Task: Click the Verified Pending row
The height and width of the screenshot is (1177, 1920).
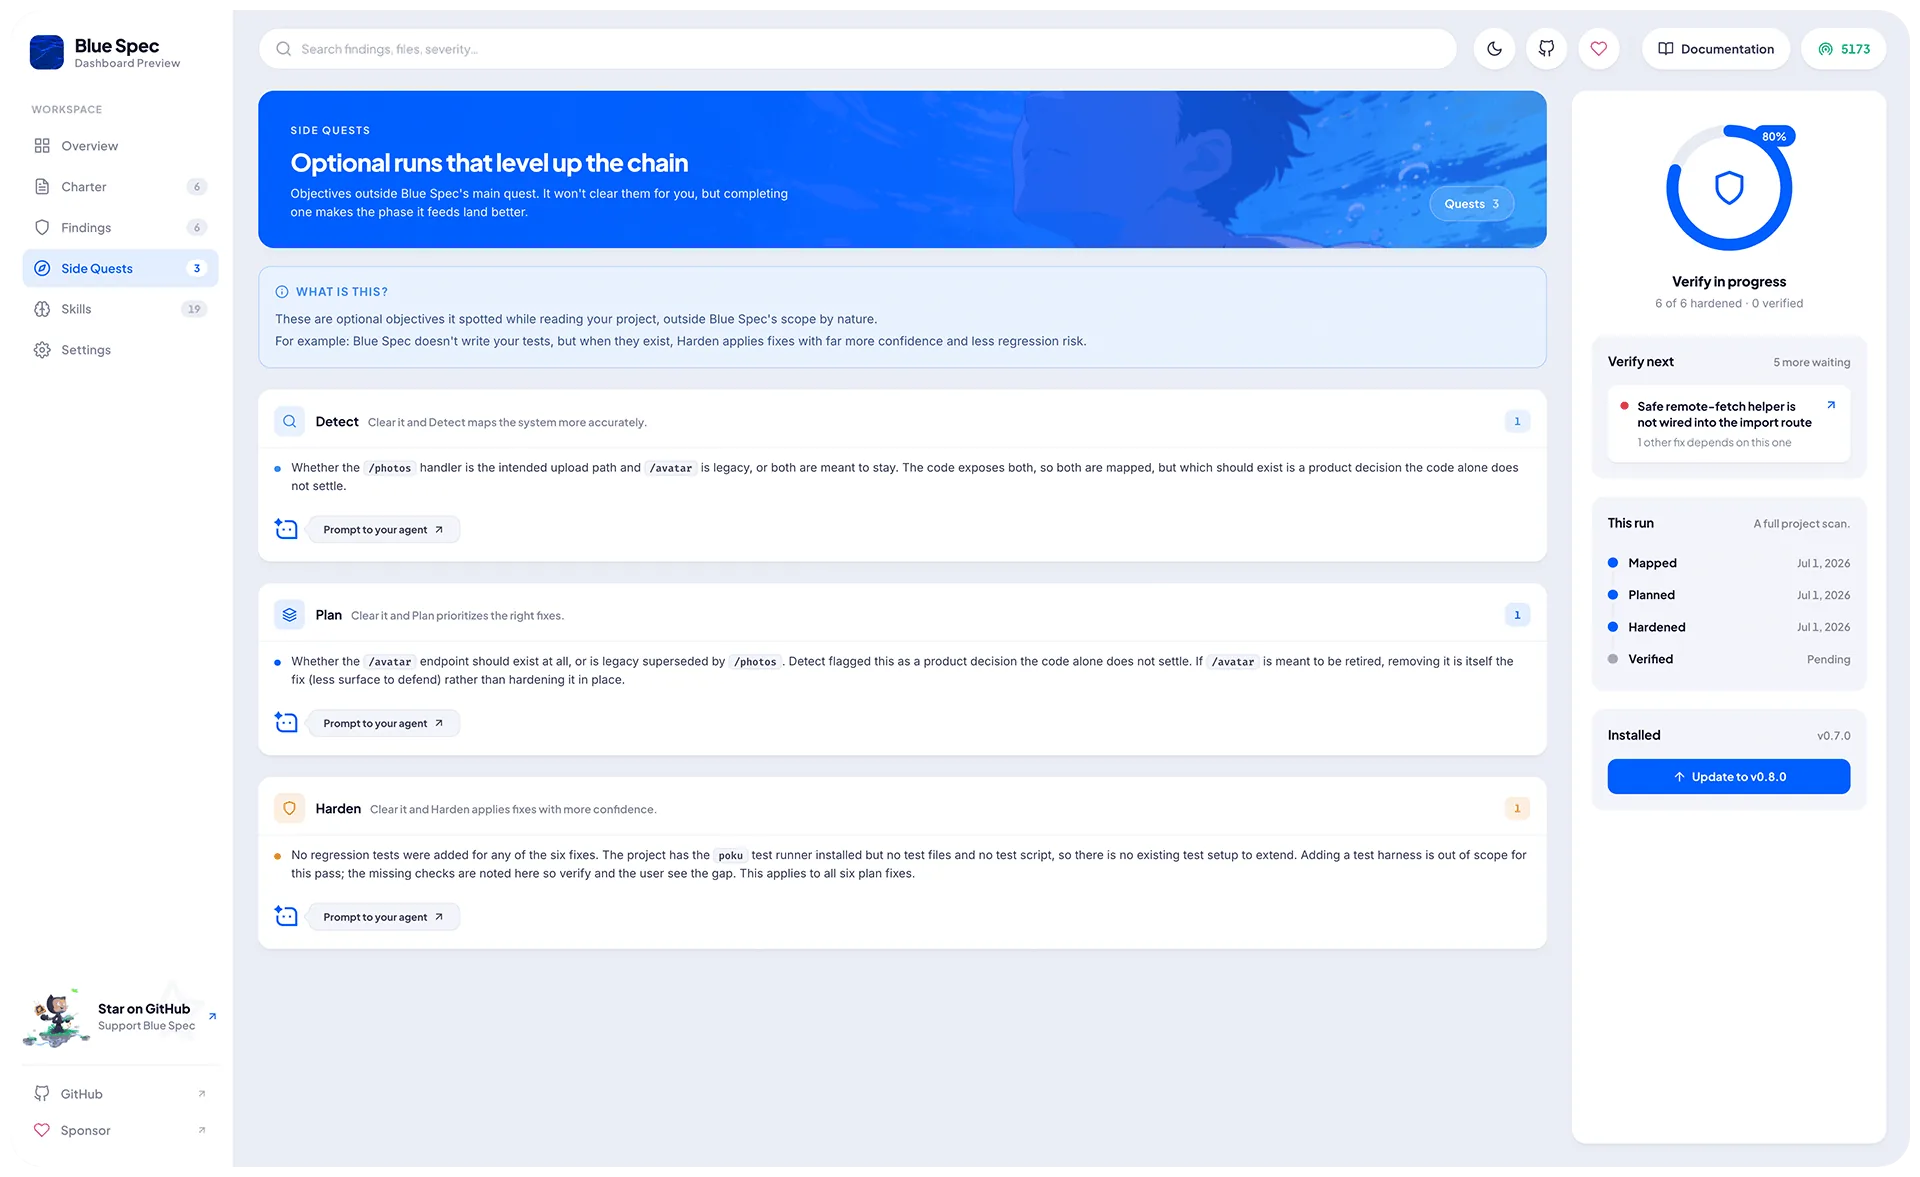Action: pyautogui.click(x=1728, y=659)
